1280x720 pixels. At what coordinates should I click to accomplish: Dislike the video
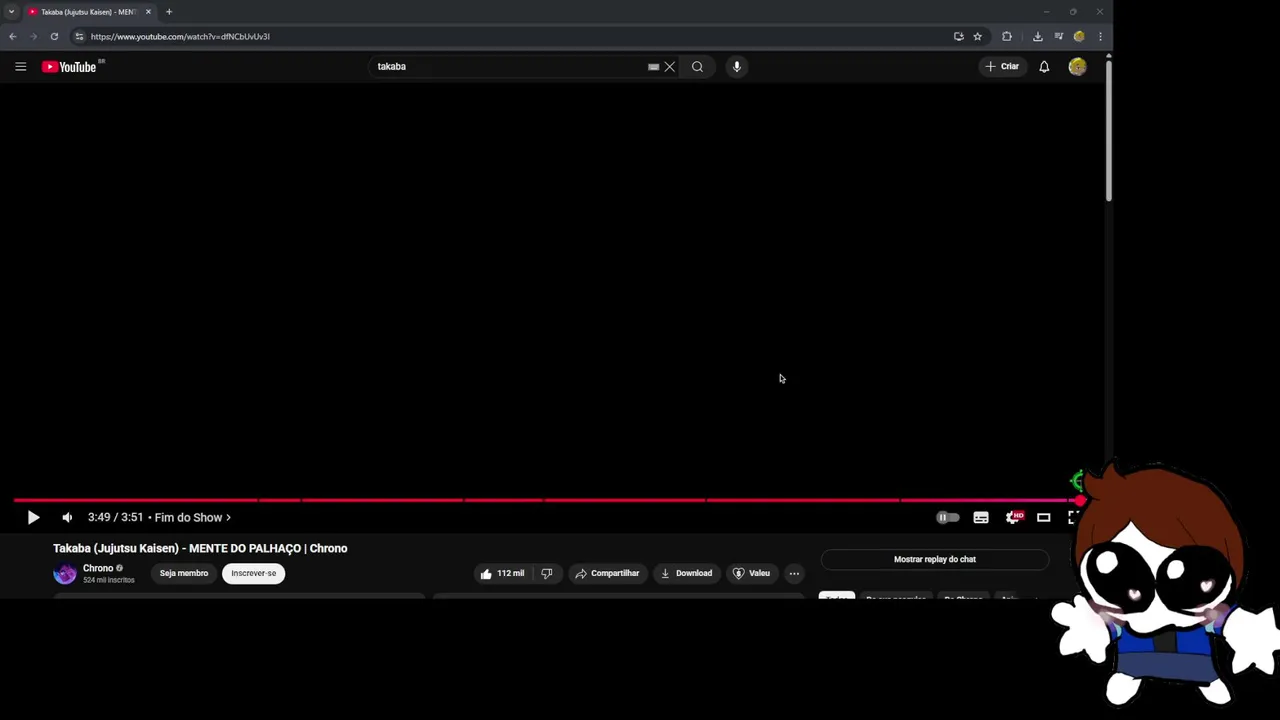pyautogui.click(x=547, y=574)
